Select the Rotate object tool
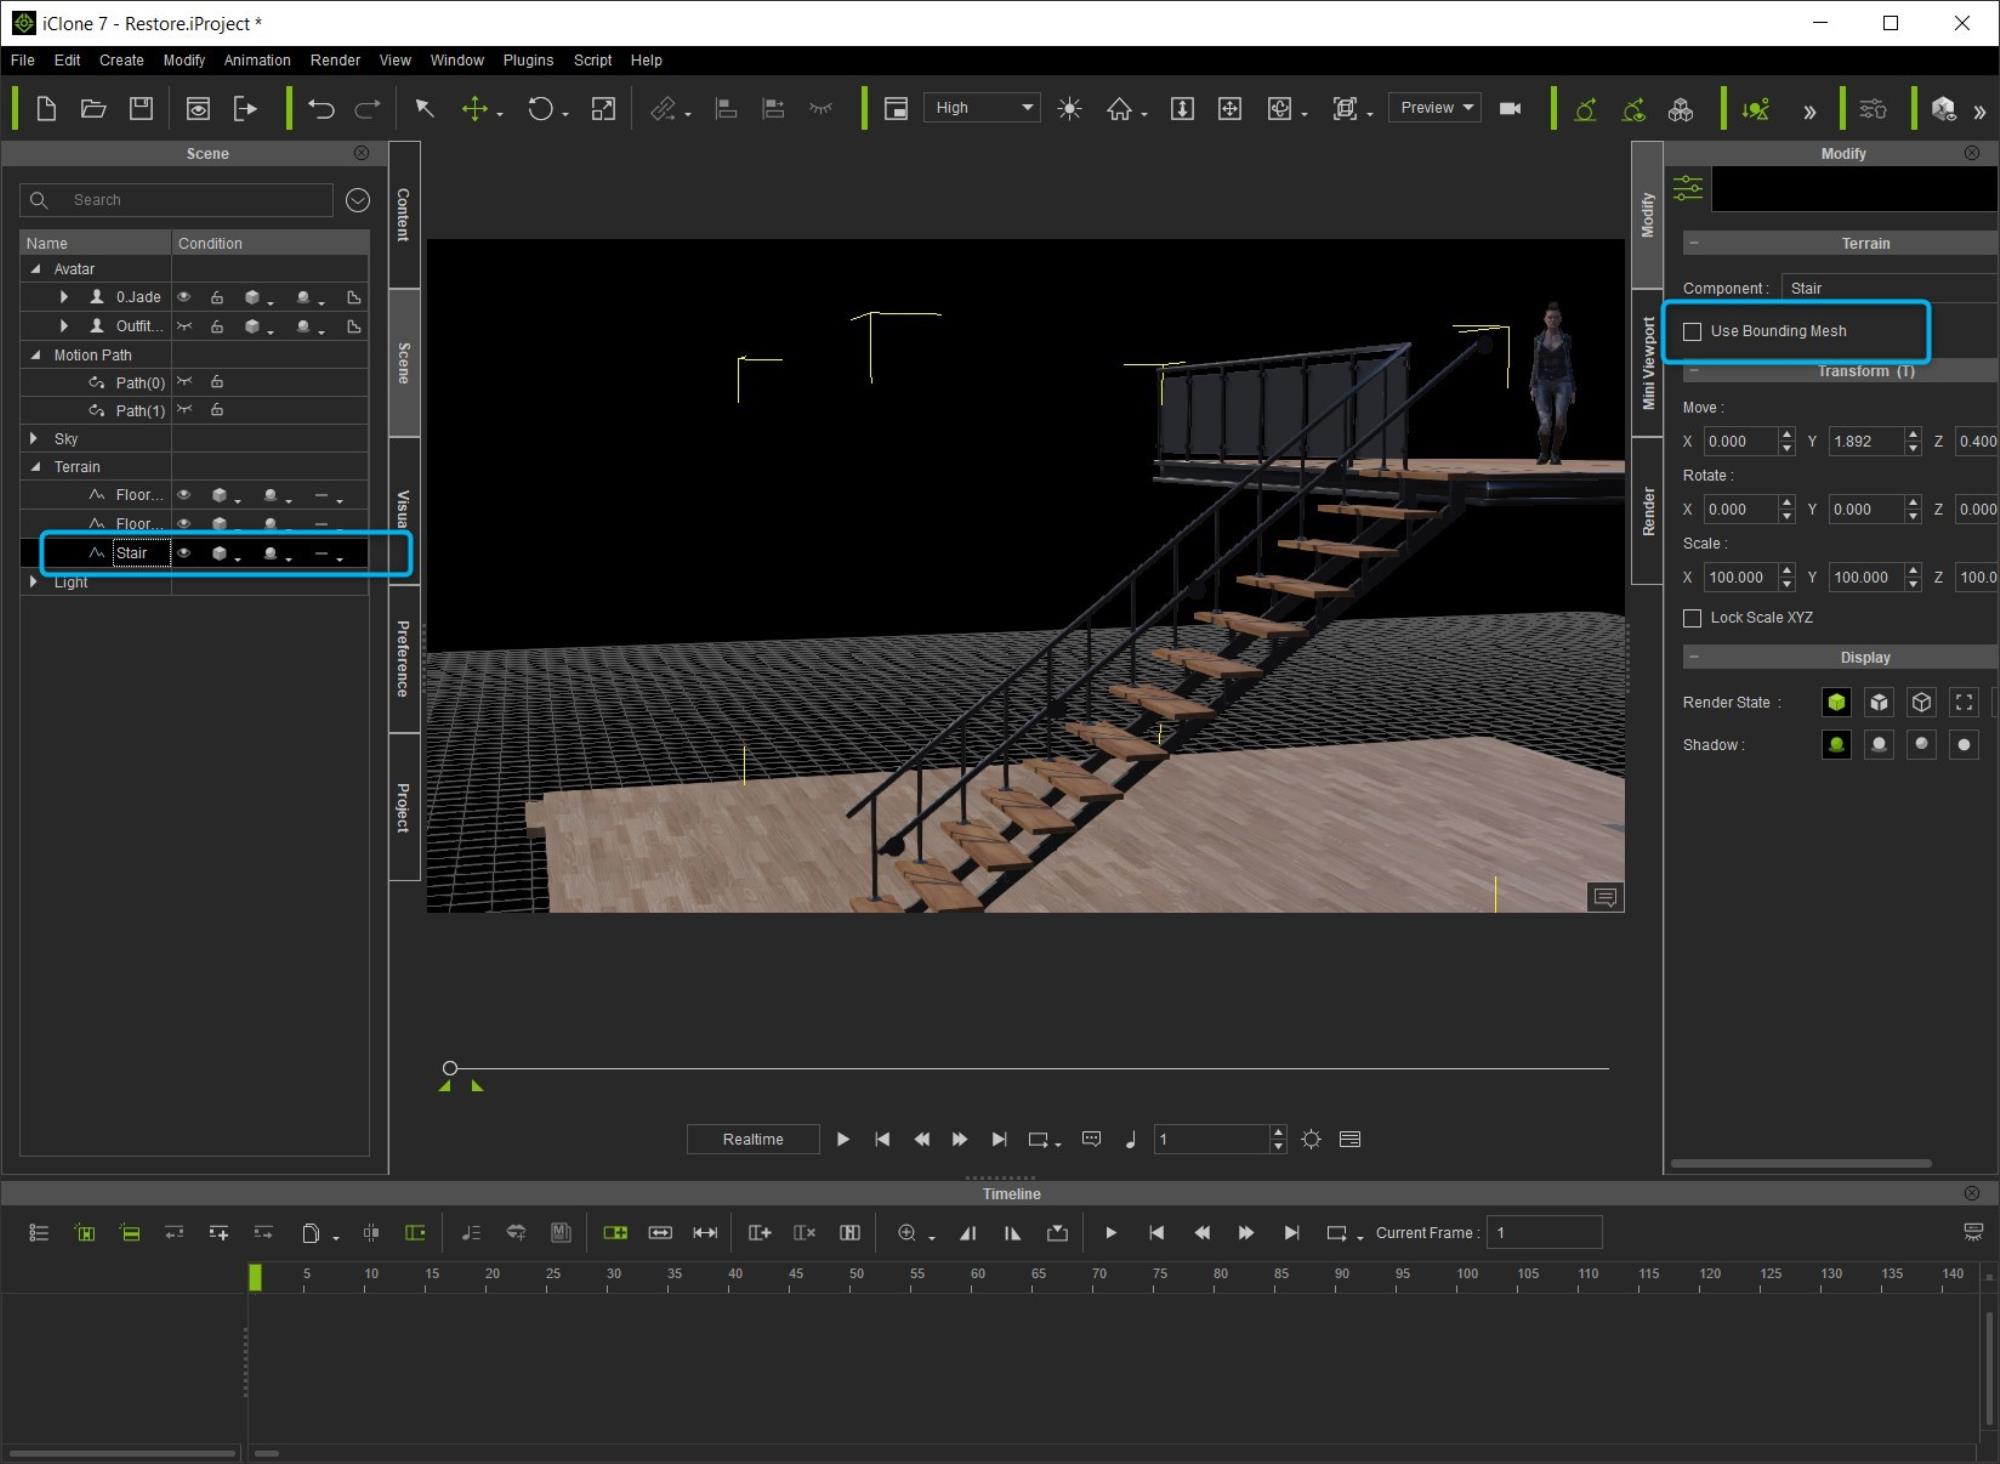 click(x=541, y=108)
